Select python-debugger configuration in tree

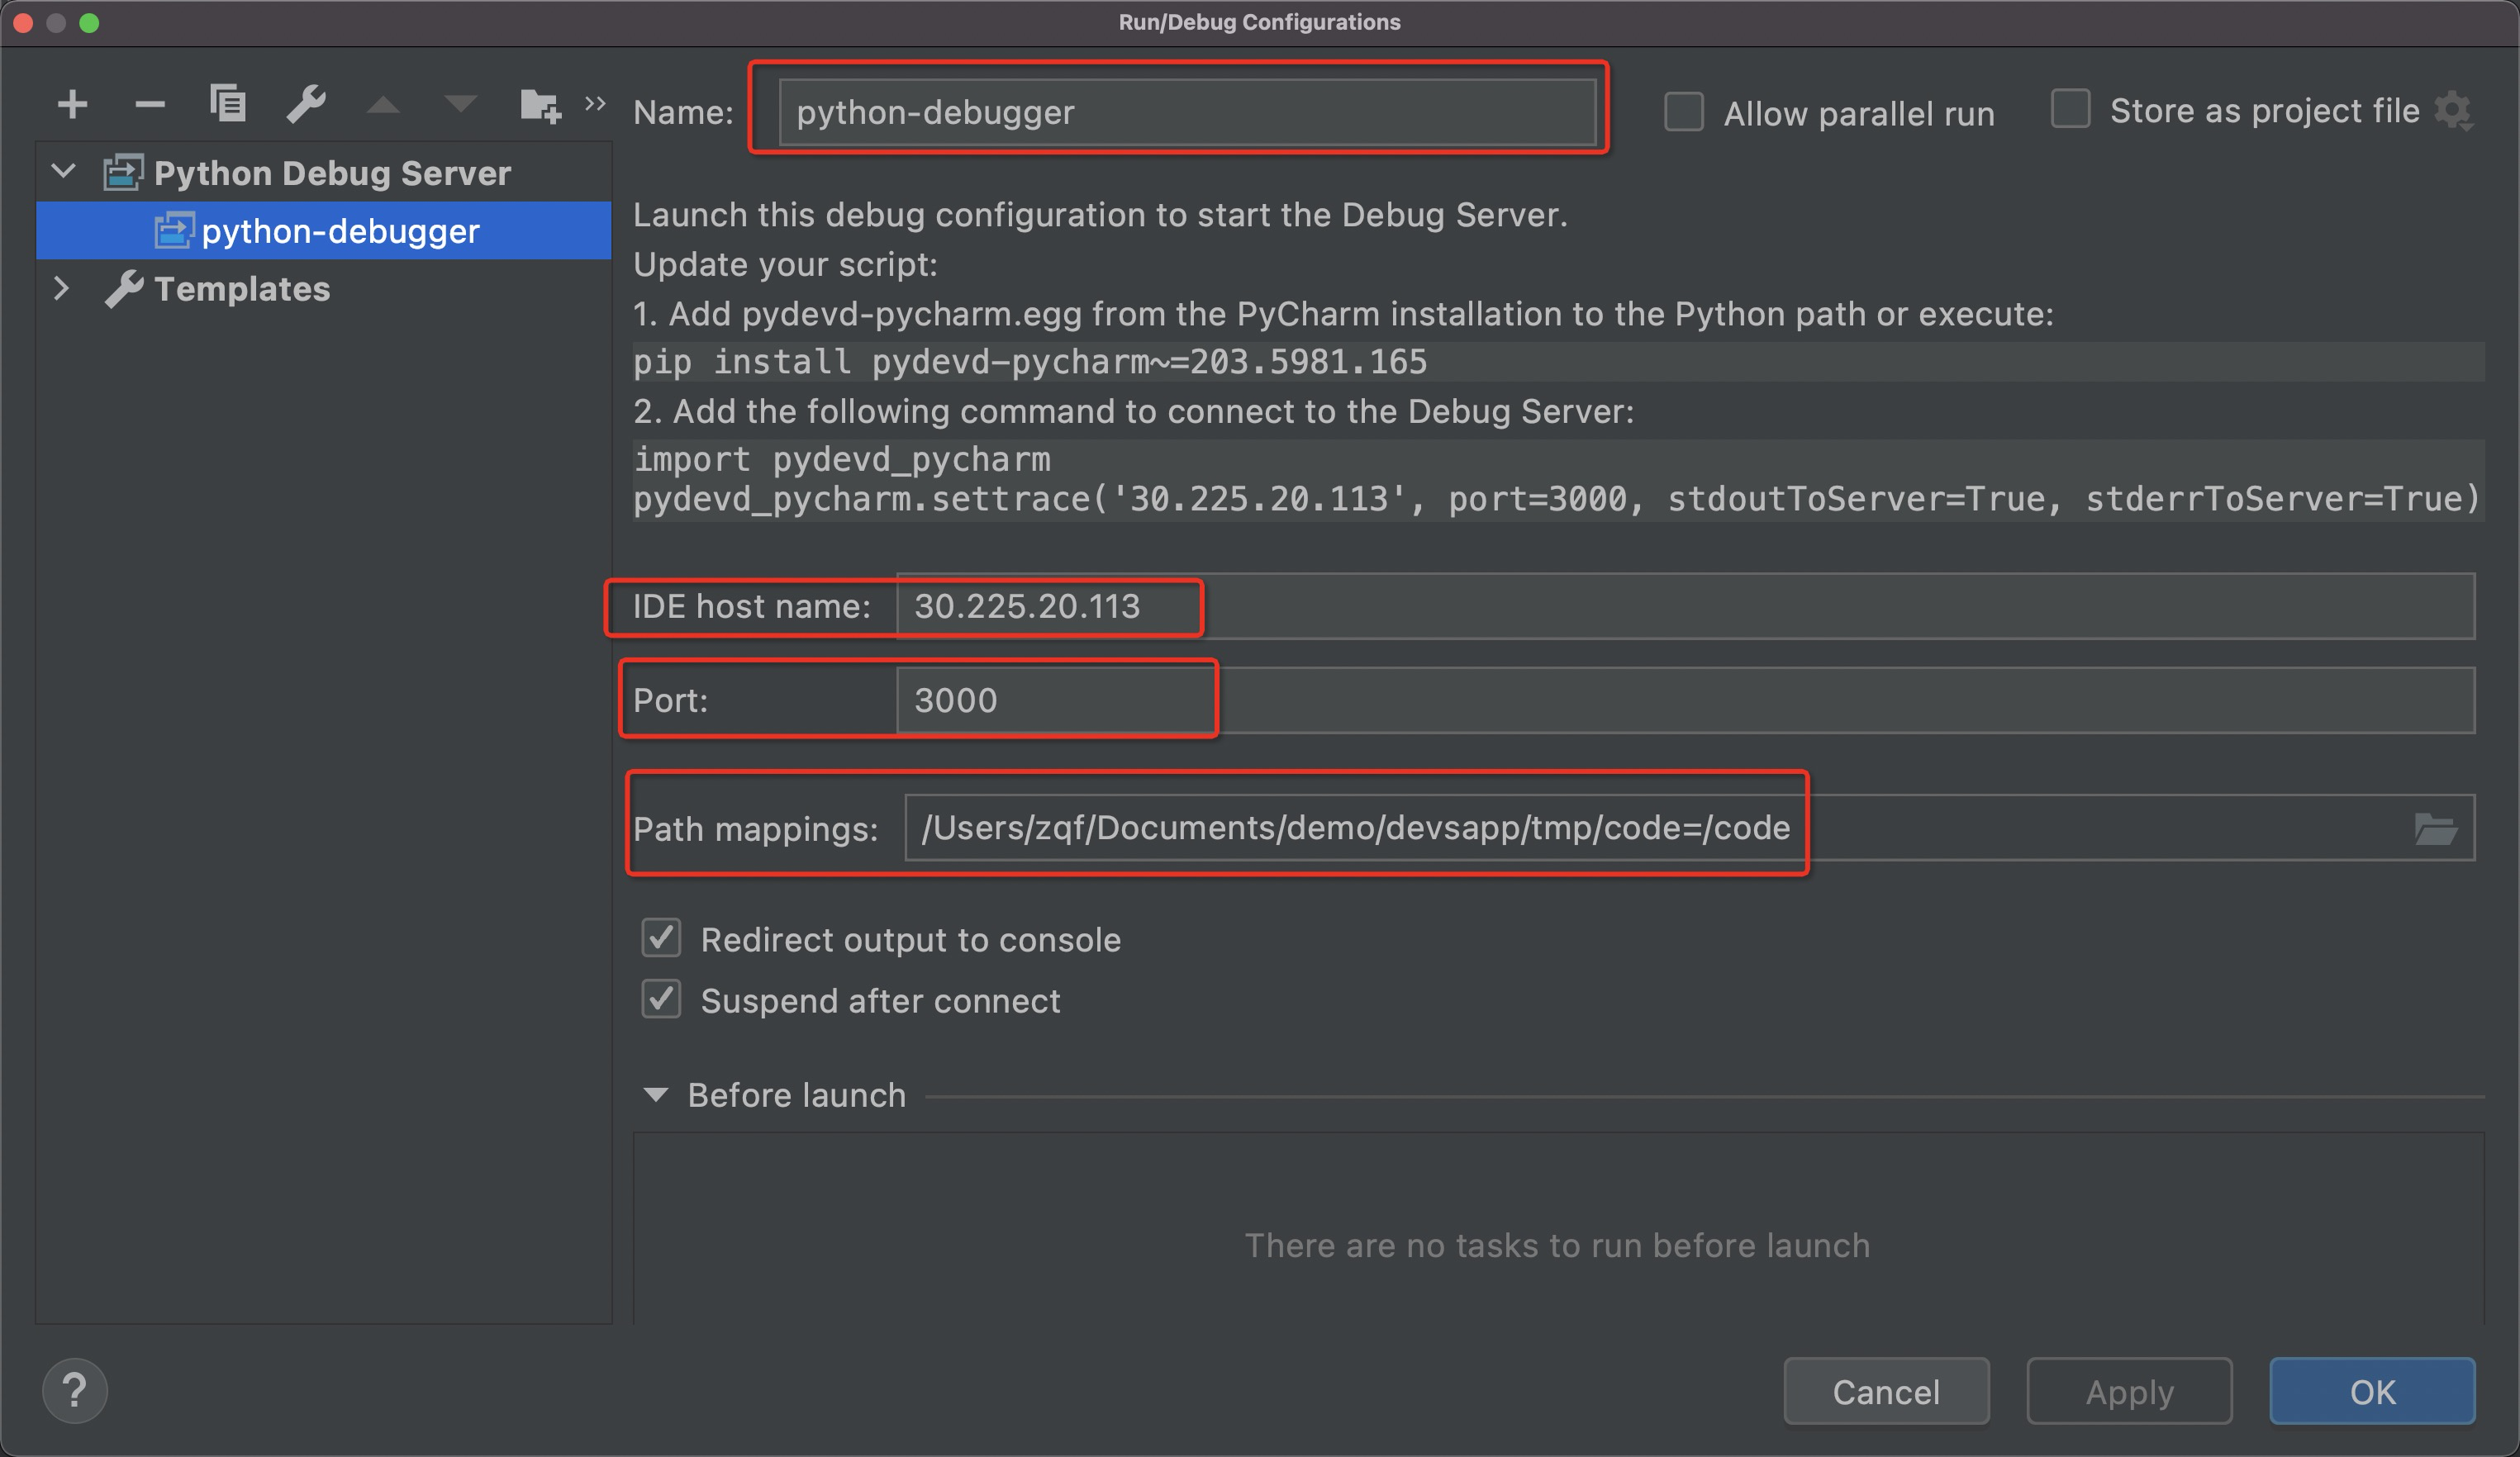pyautogui.click(x=340, y=231)
